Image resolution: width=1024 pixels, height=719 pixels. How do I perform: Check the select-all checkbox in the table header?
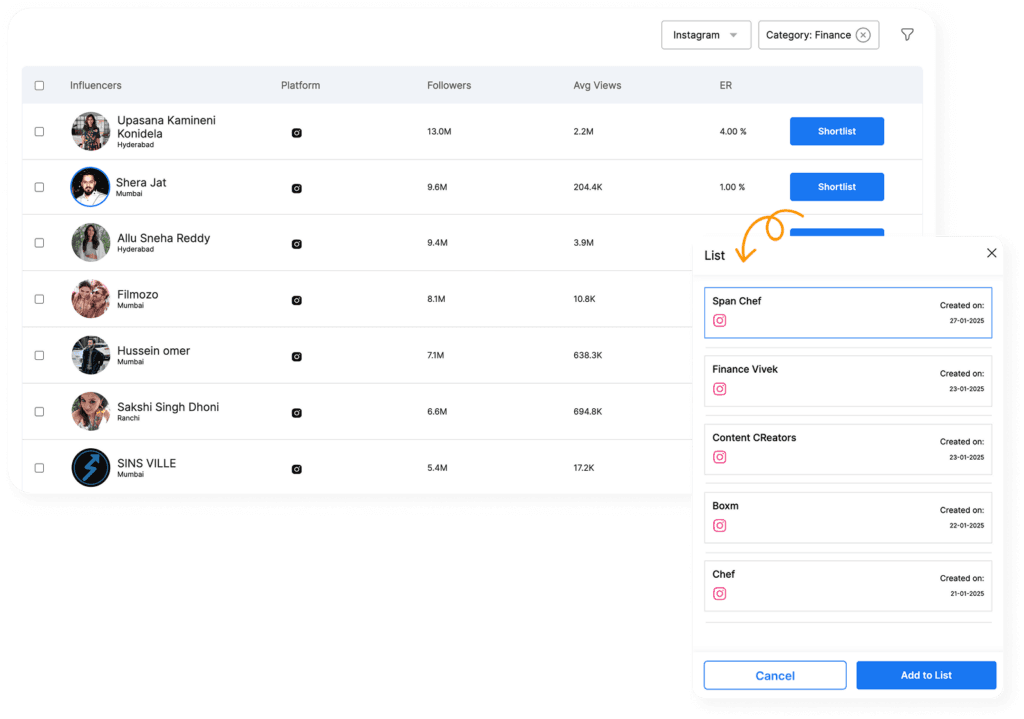(39, 85)
